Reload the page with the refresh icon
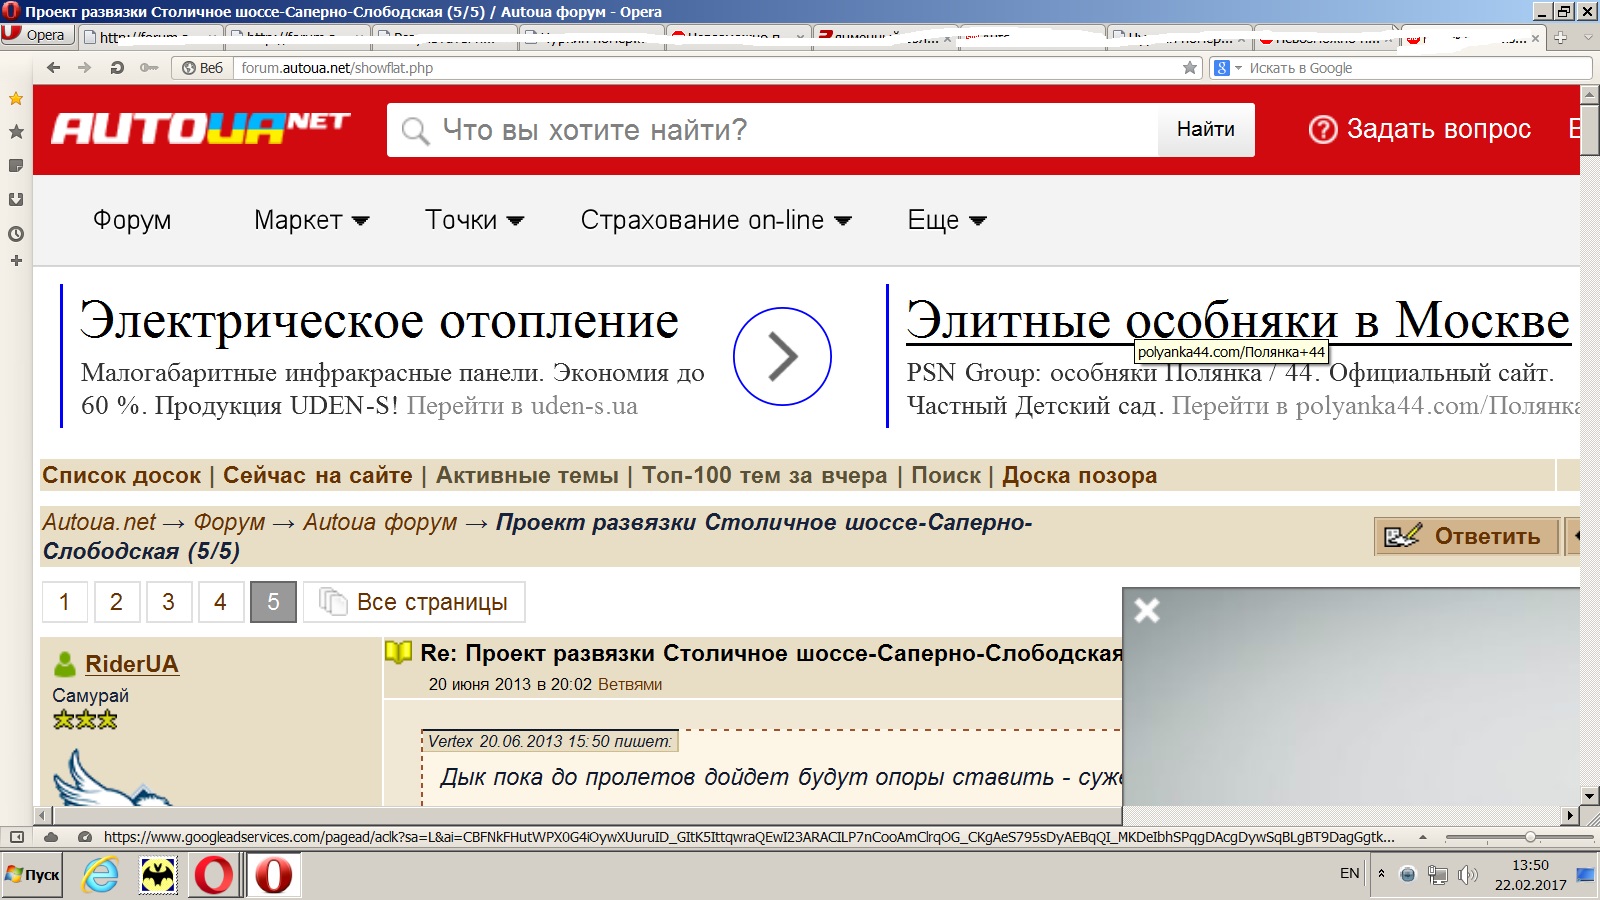The height and width of the screenshot is (900, 1600). [x=117, y=68]
